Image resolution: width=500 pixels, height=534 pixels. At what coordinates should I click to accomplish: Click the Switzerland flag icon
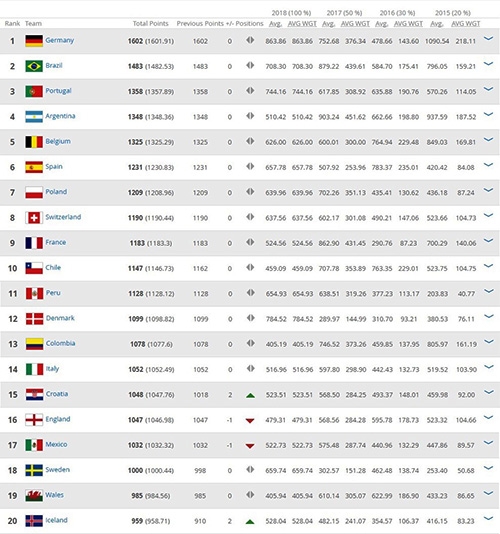point(34,218)
